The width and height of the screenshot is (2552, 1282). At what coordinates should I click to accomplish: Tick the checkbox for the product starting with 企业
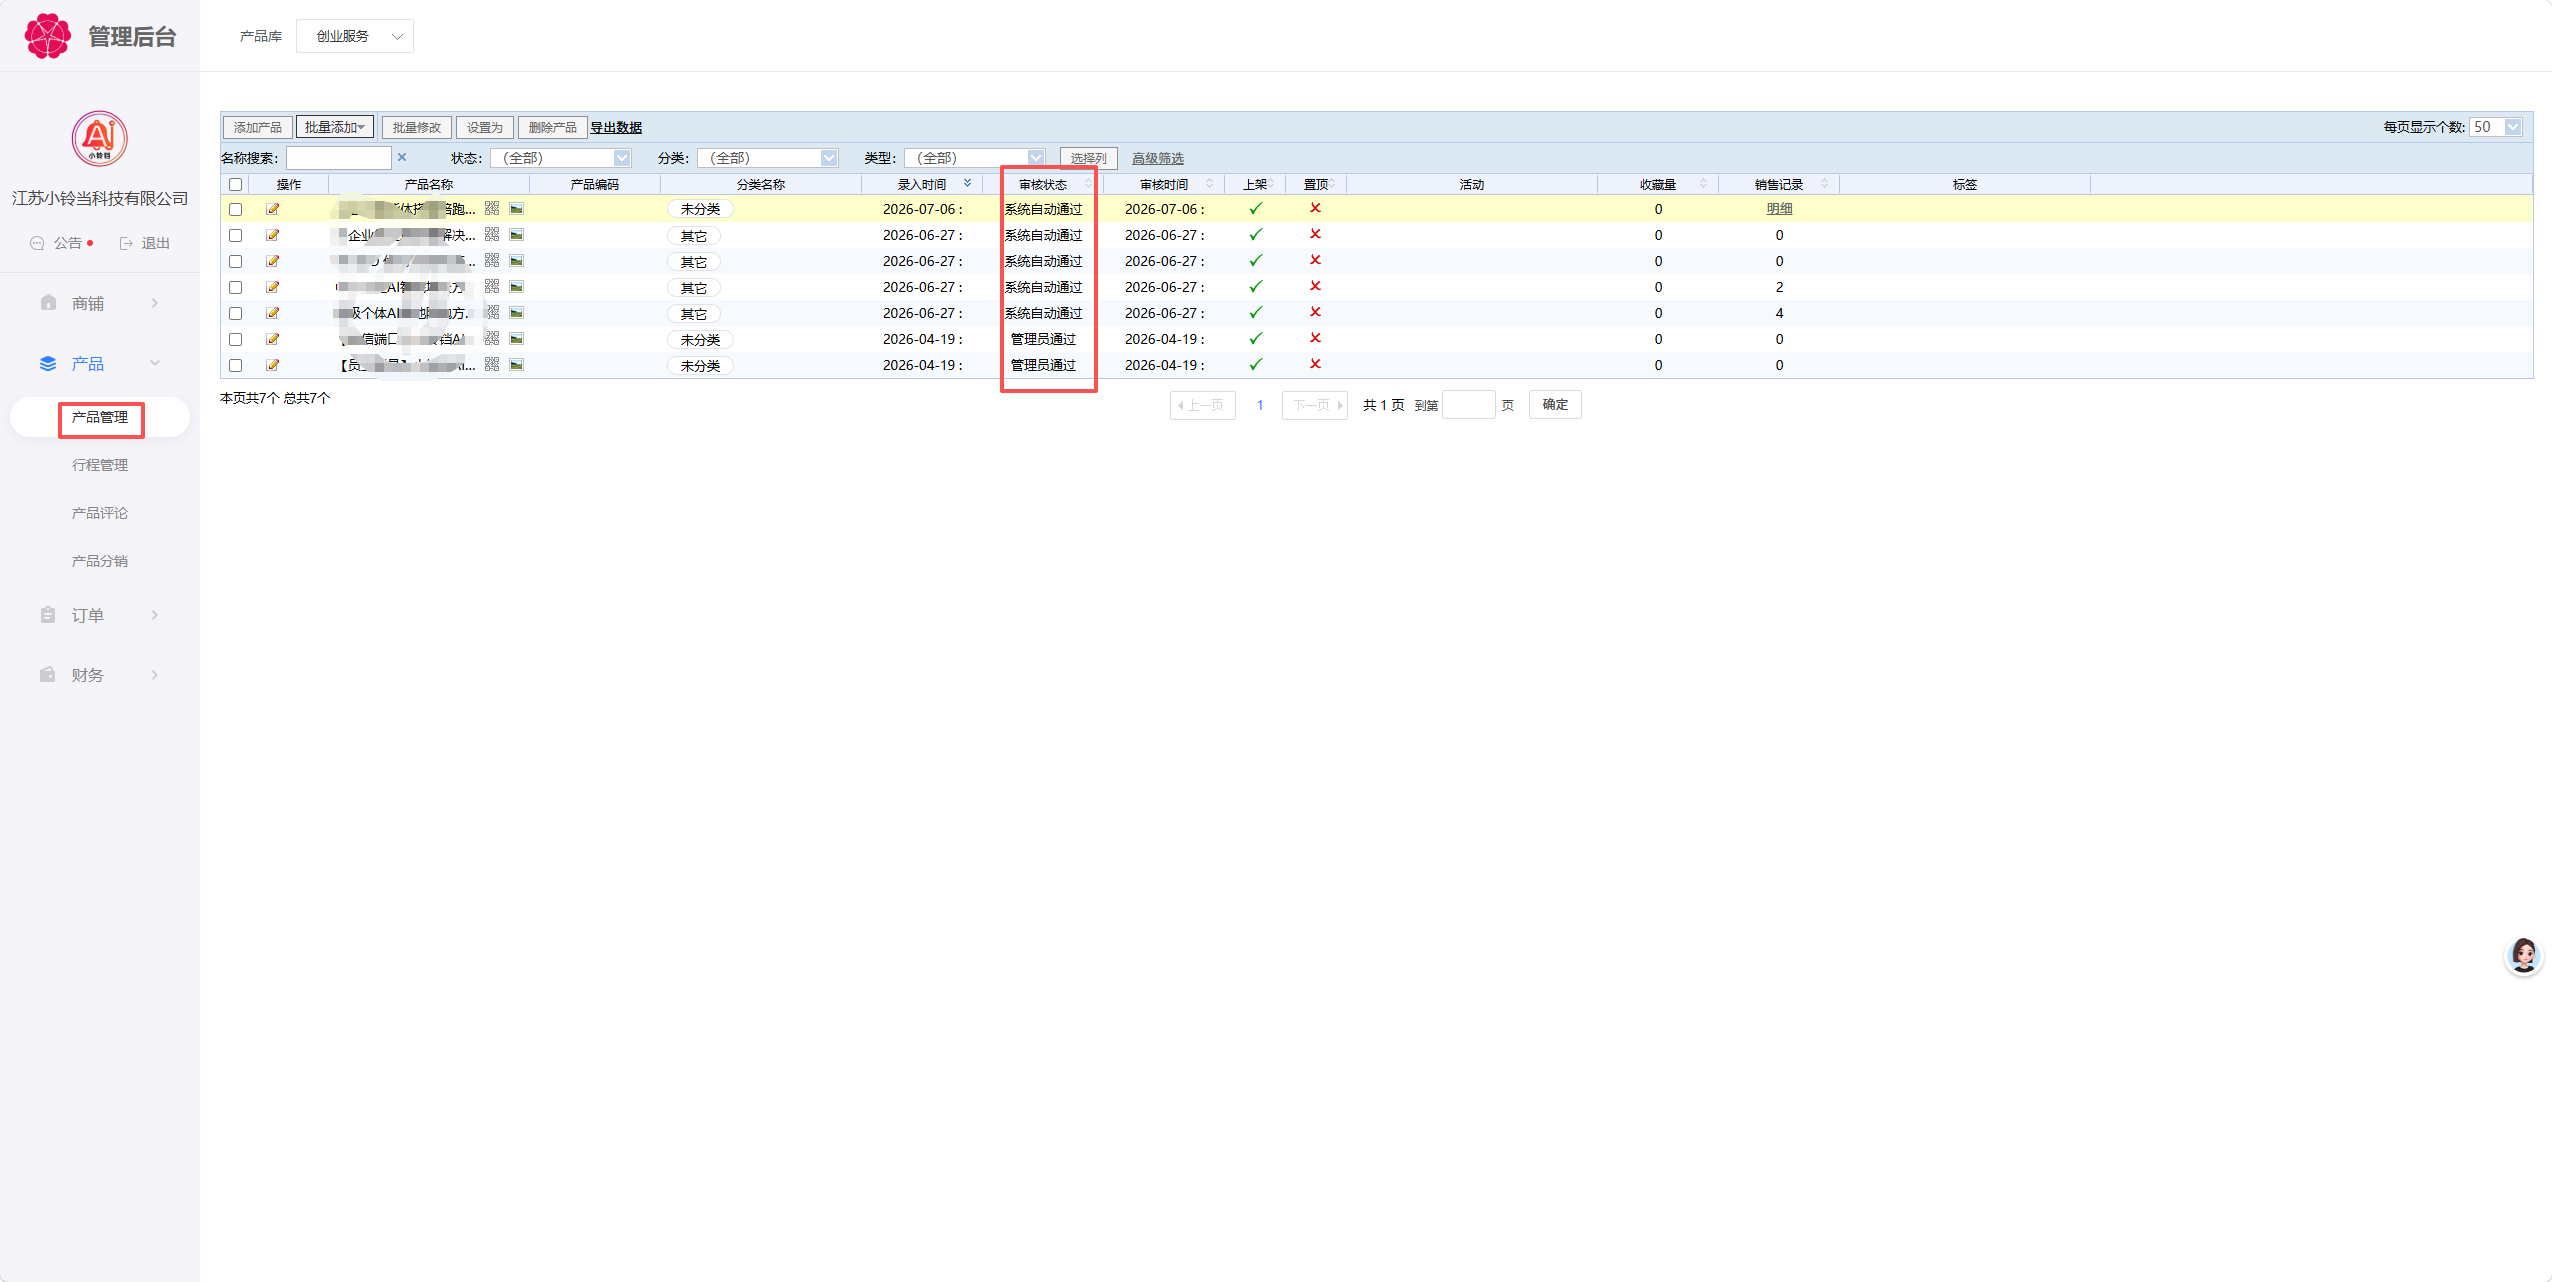click(236, 235)
